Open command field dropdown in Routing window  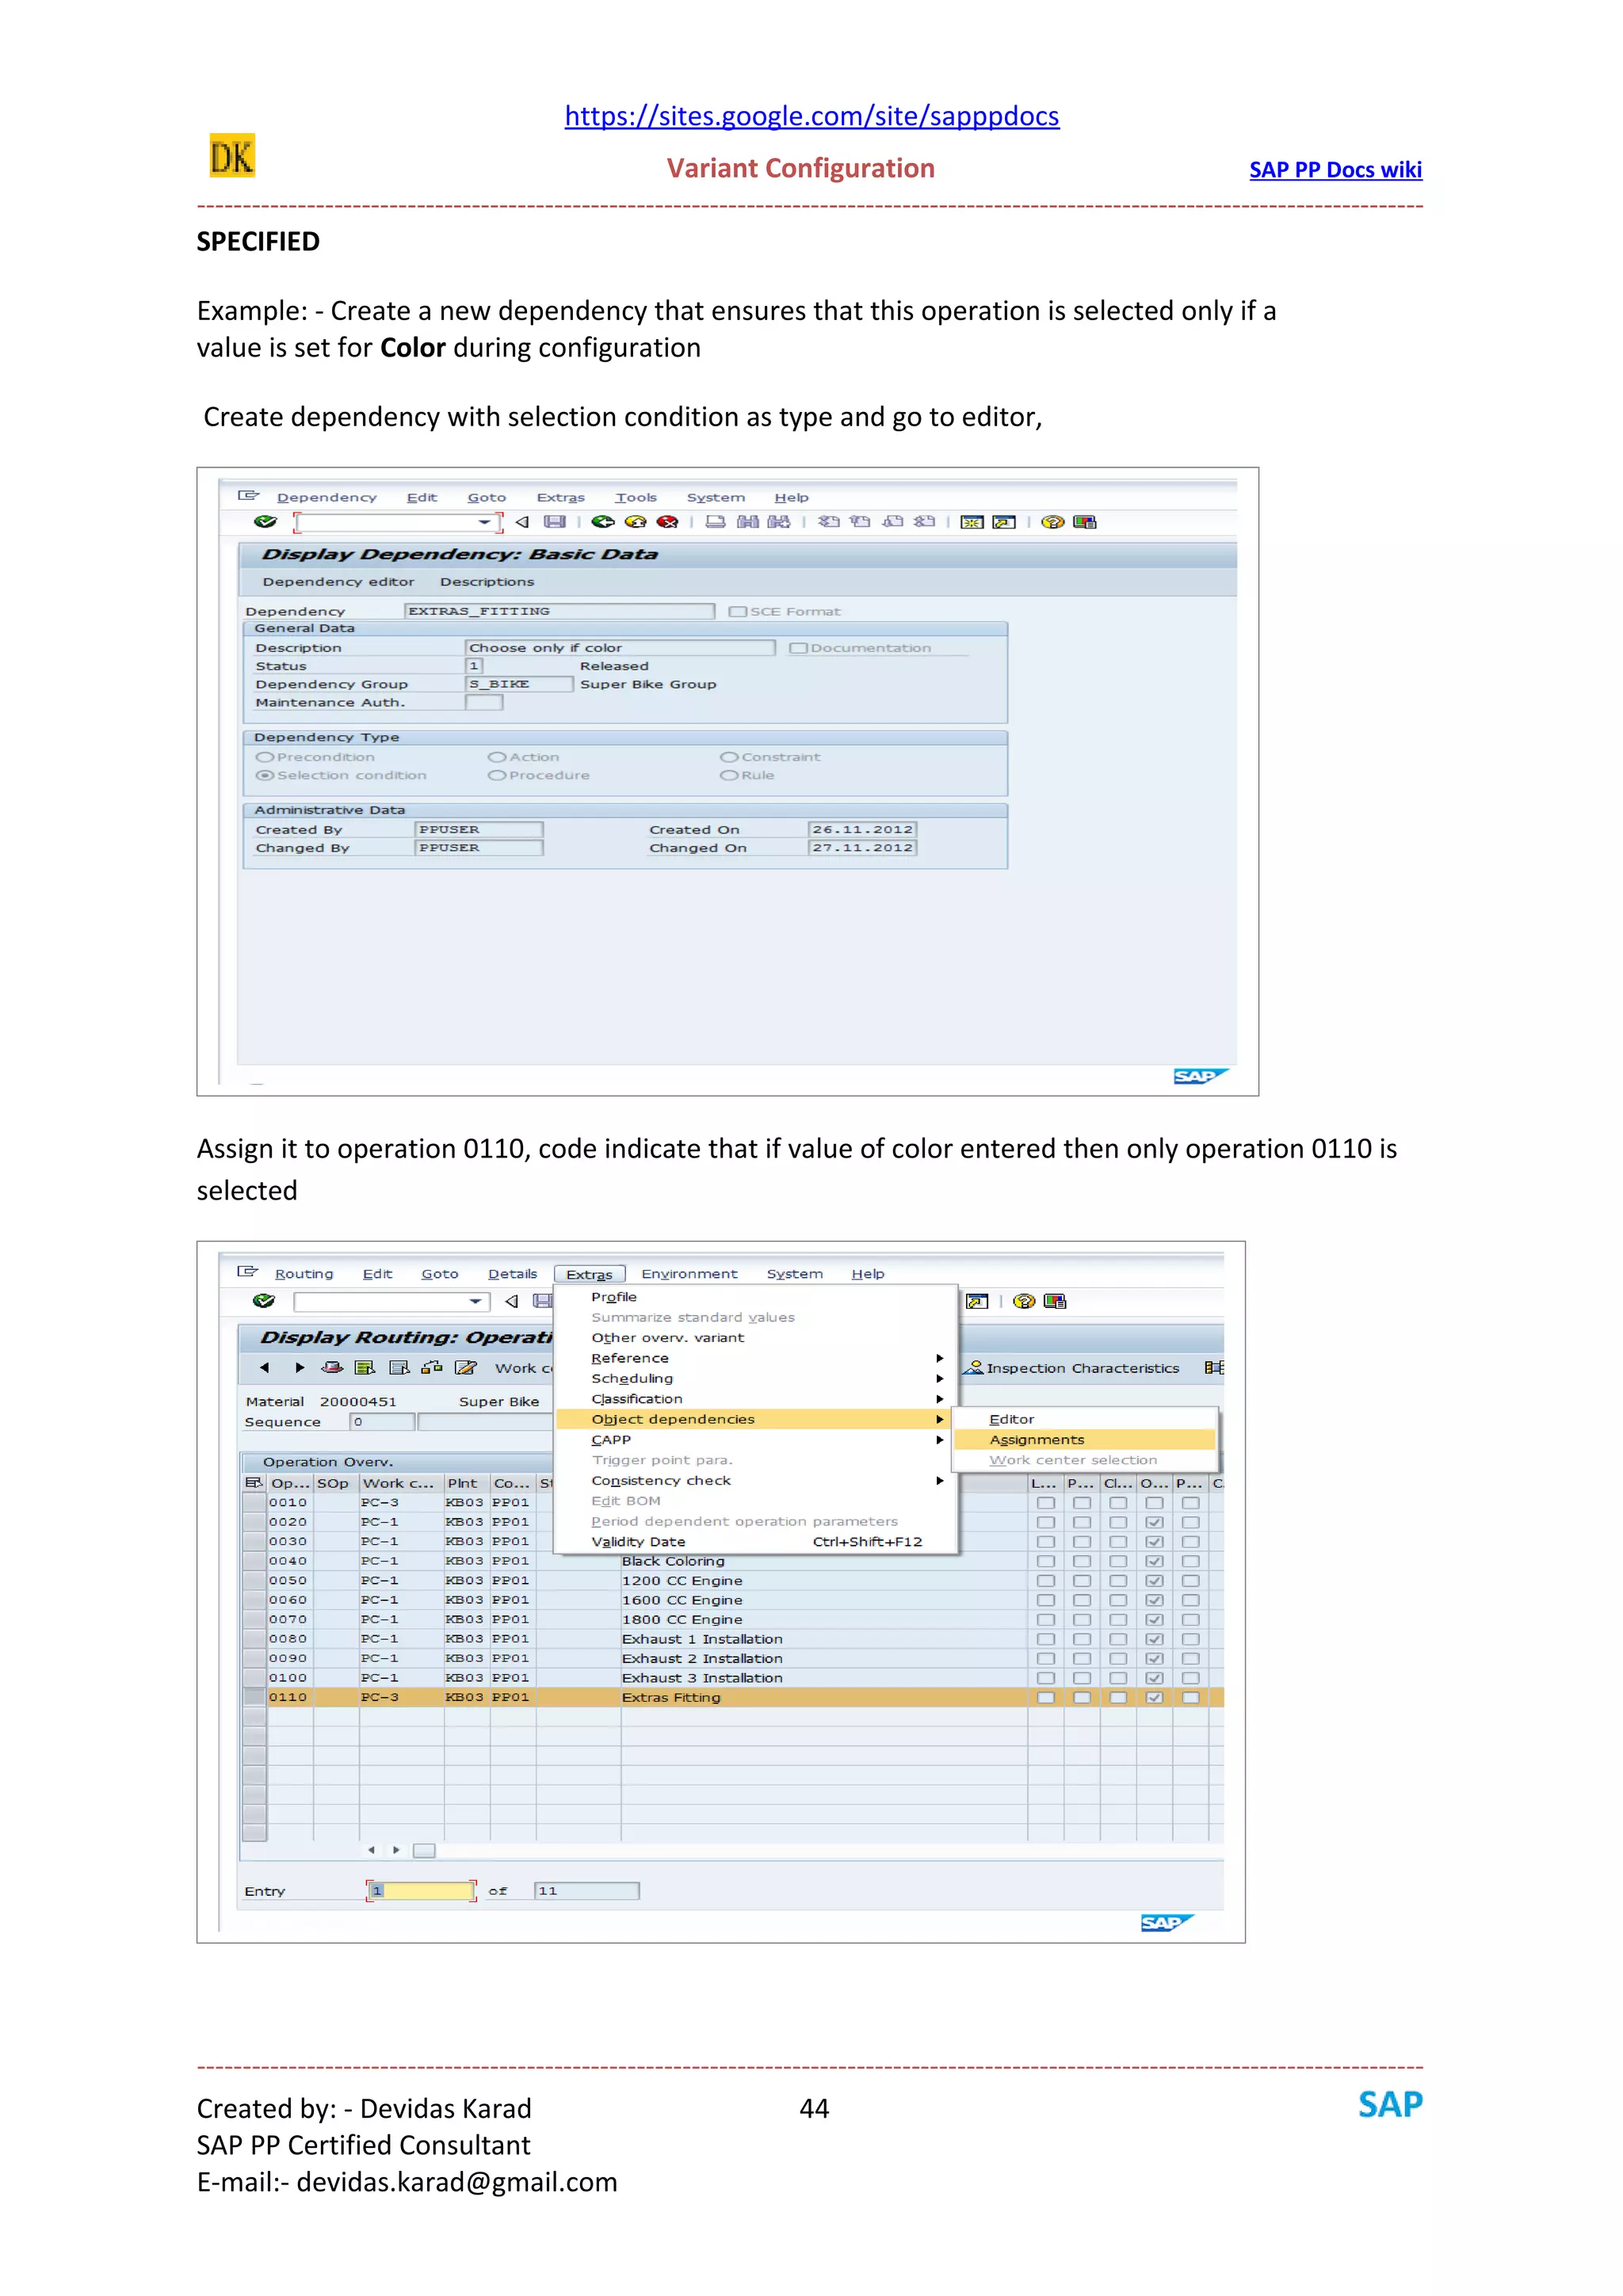475,1301
